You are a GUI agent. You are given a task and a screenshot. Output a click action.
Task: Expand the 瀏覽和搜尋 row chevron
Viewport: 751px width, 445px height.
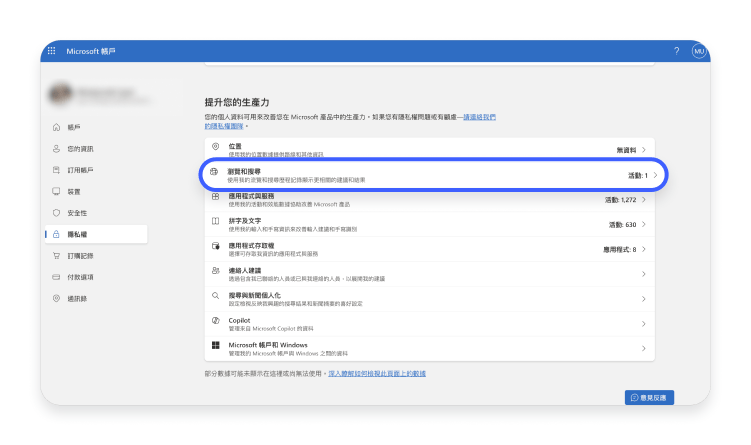coord(655,175)
